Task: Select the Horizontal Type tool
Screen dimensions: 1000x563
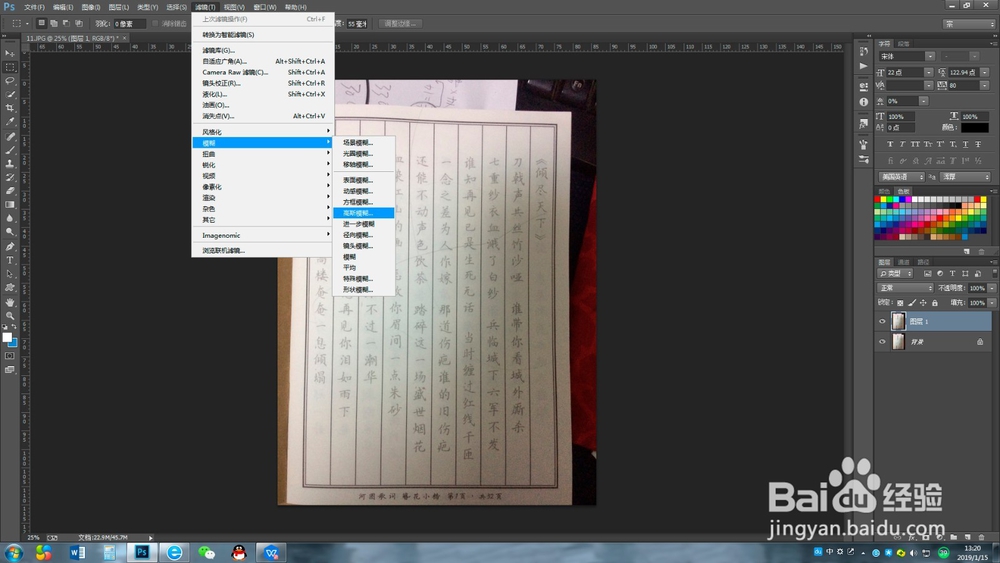Action: click(10, 260)
